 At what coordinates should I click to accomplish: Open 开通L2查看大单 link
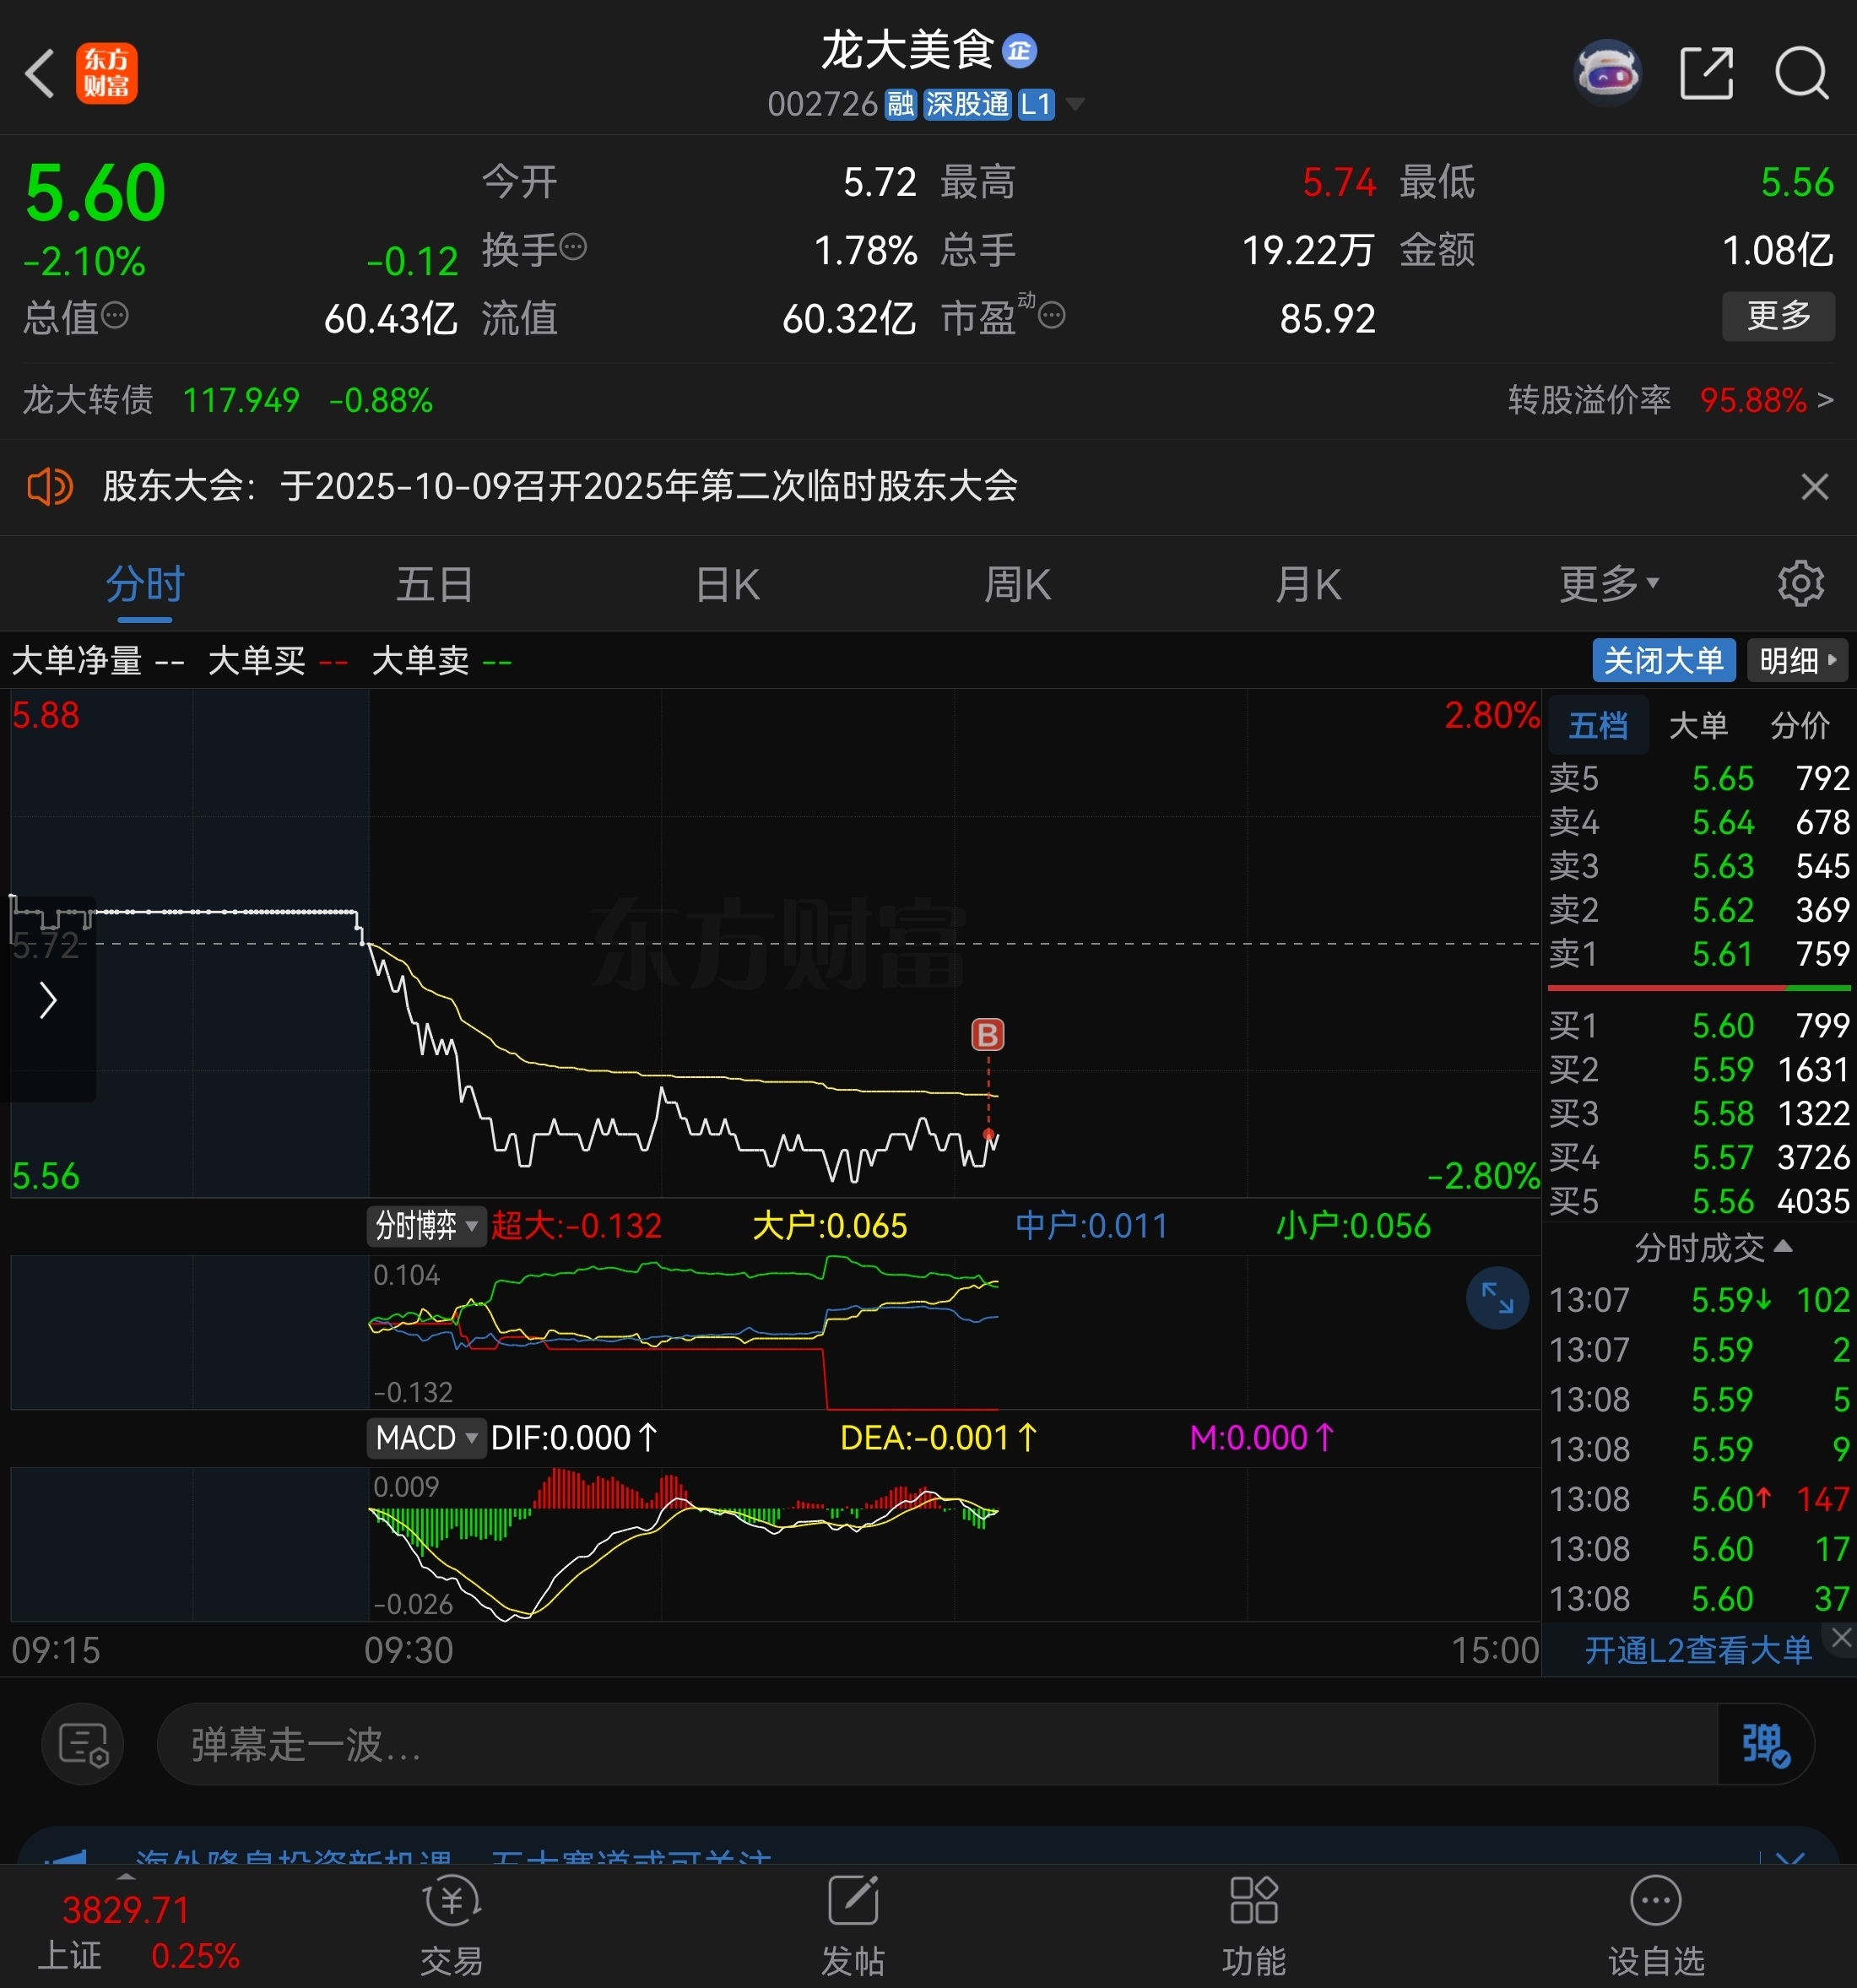1697,1650
